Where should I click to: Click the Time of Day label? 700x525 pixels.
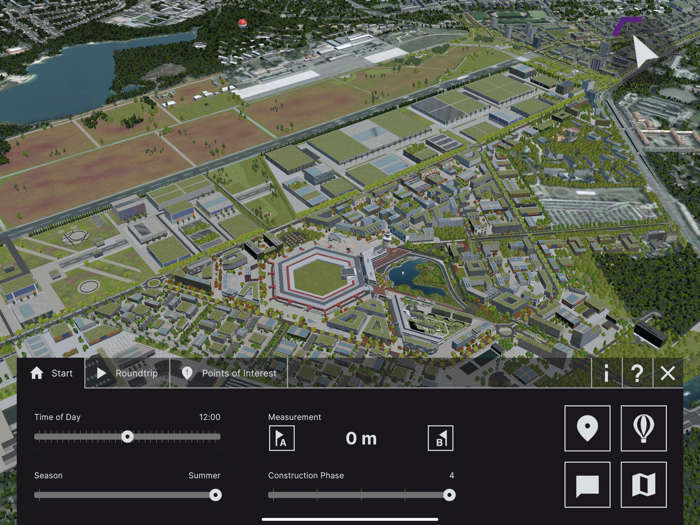[57, 417]
